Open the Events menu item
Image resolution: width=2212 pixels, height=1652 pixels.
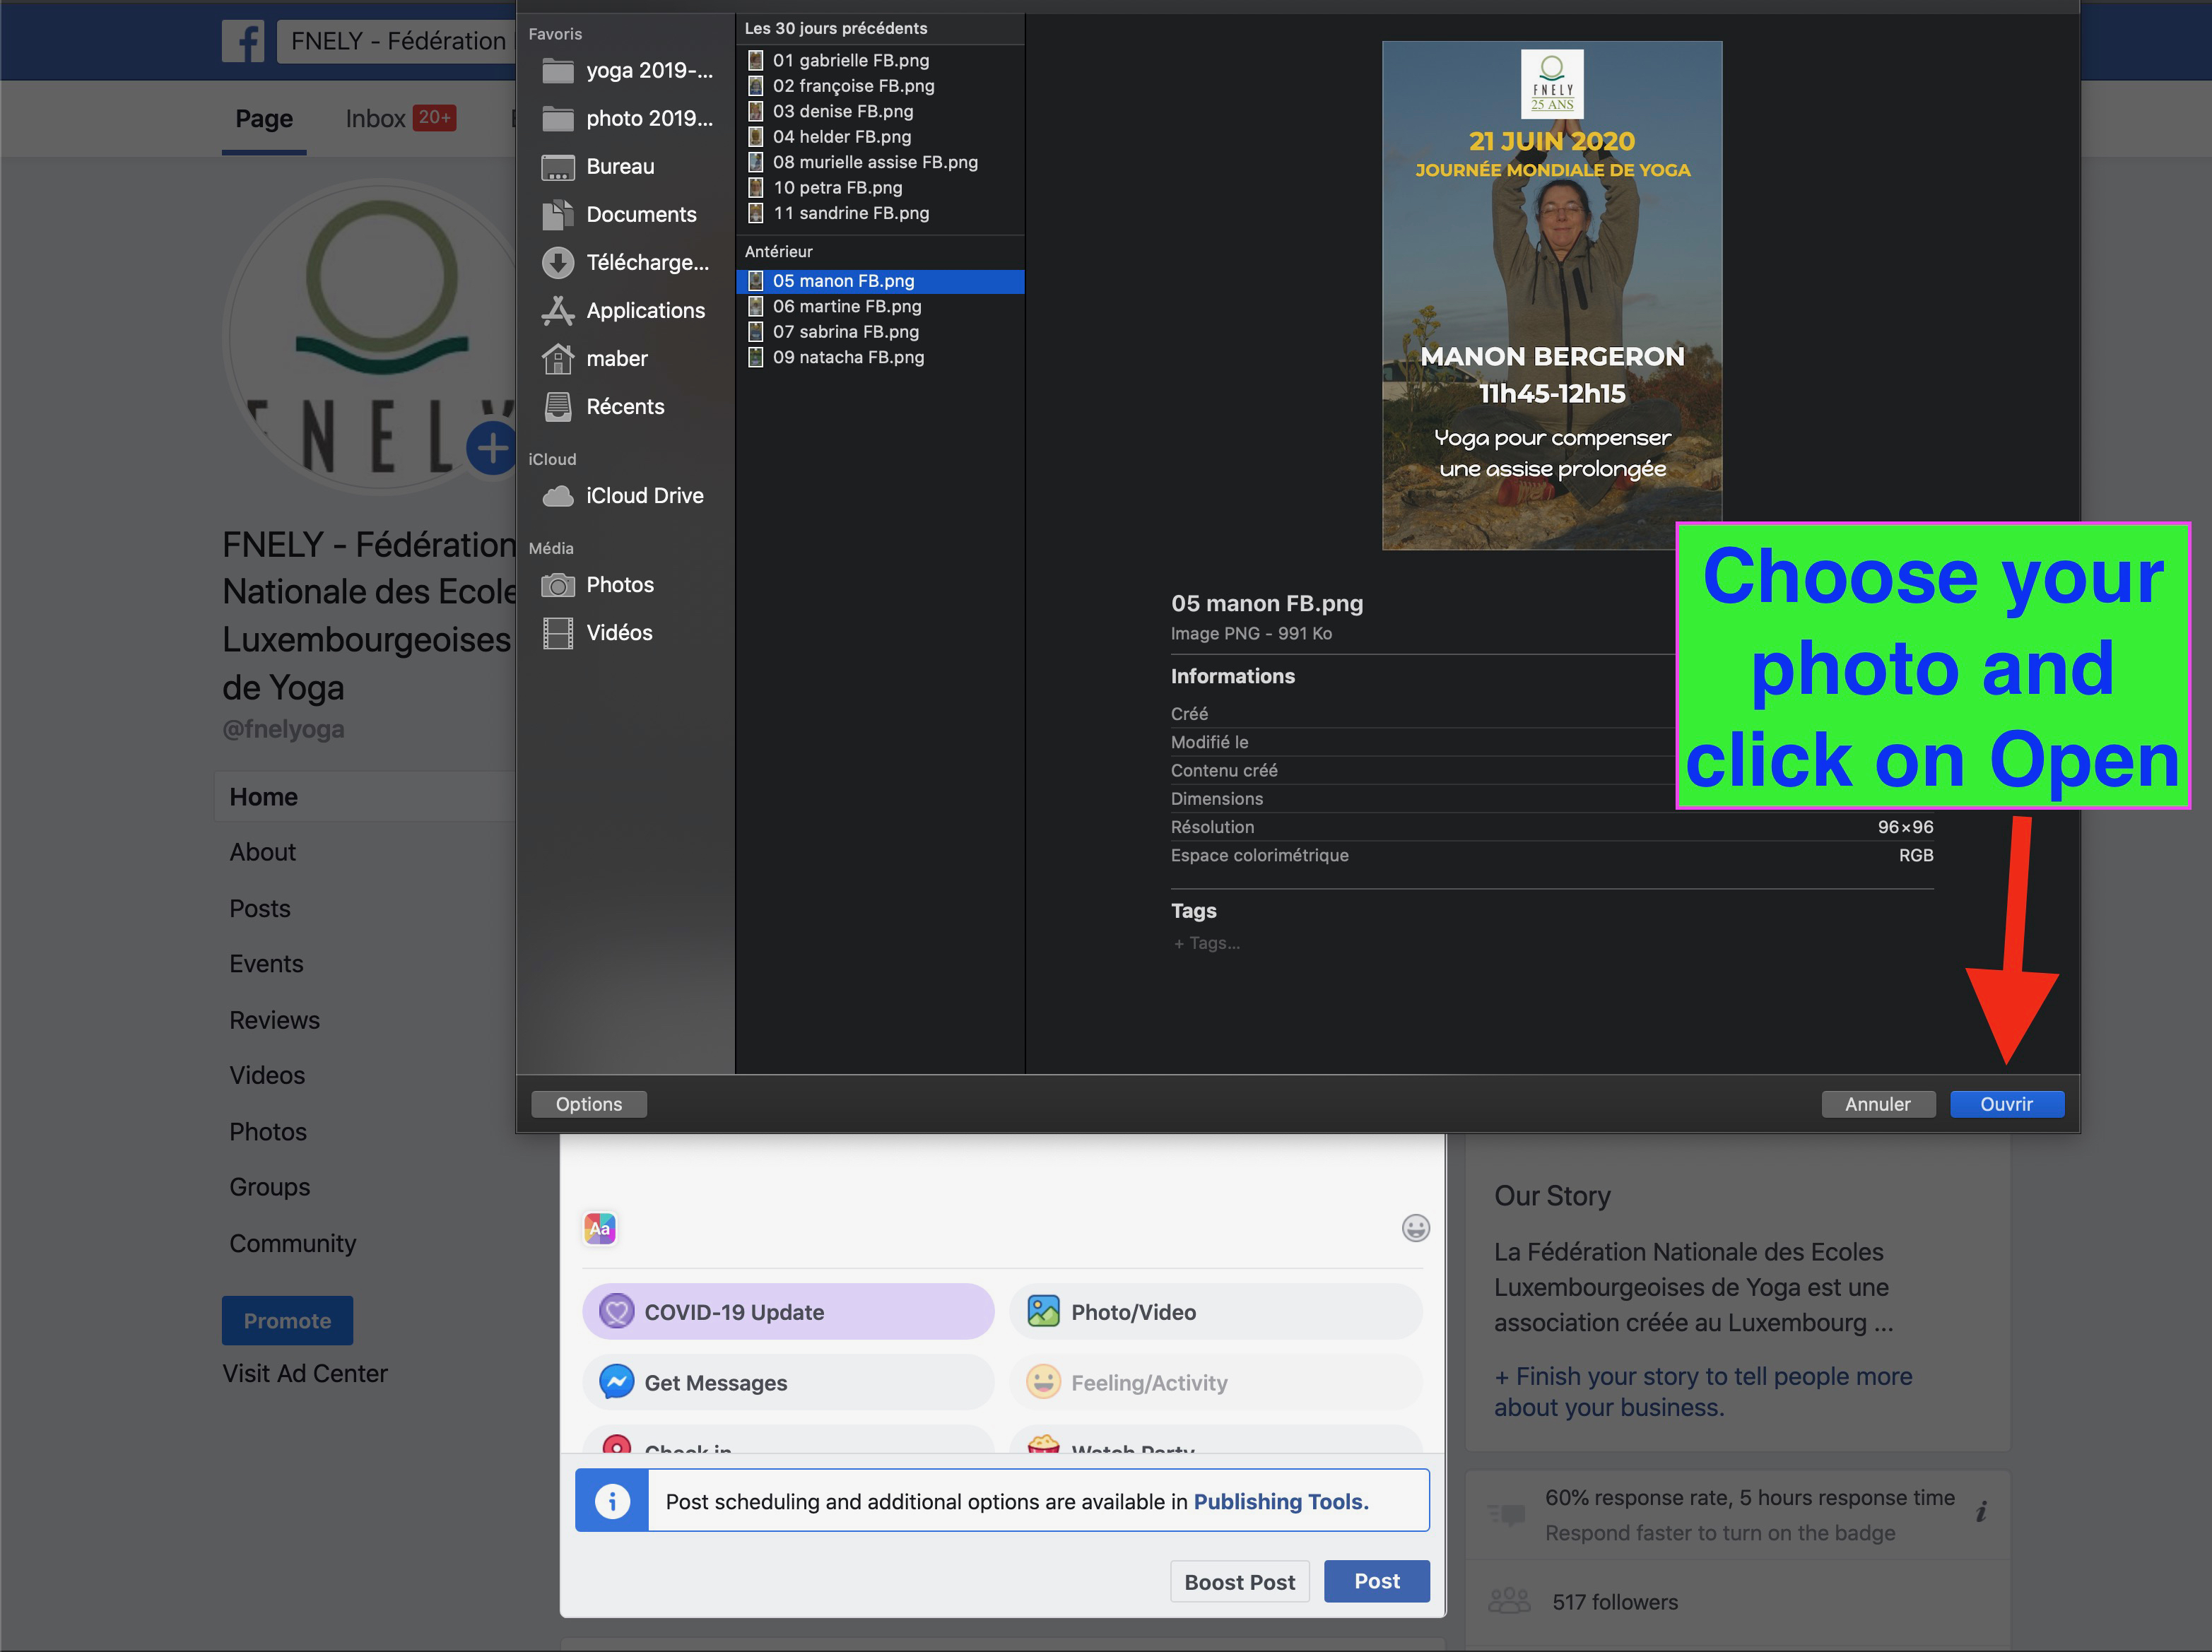266,964
